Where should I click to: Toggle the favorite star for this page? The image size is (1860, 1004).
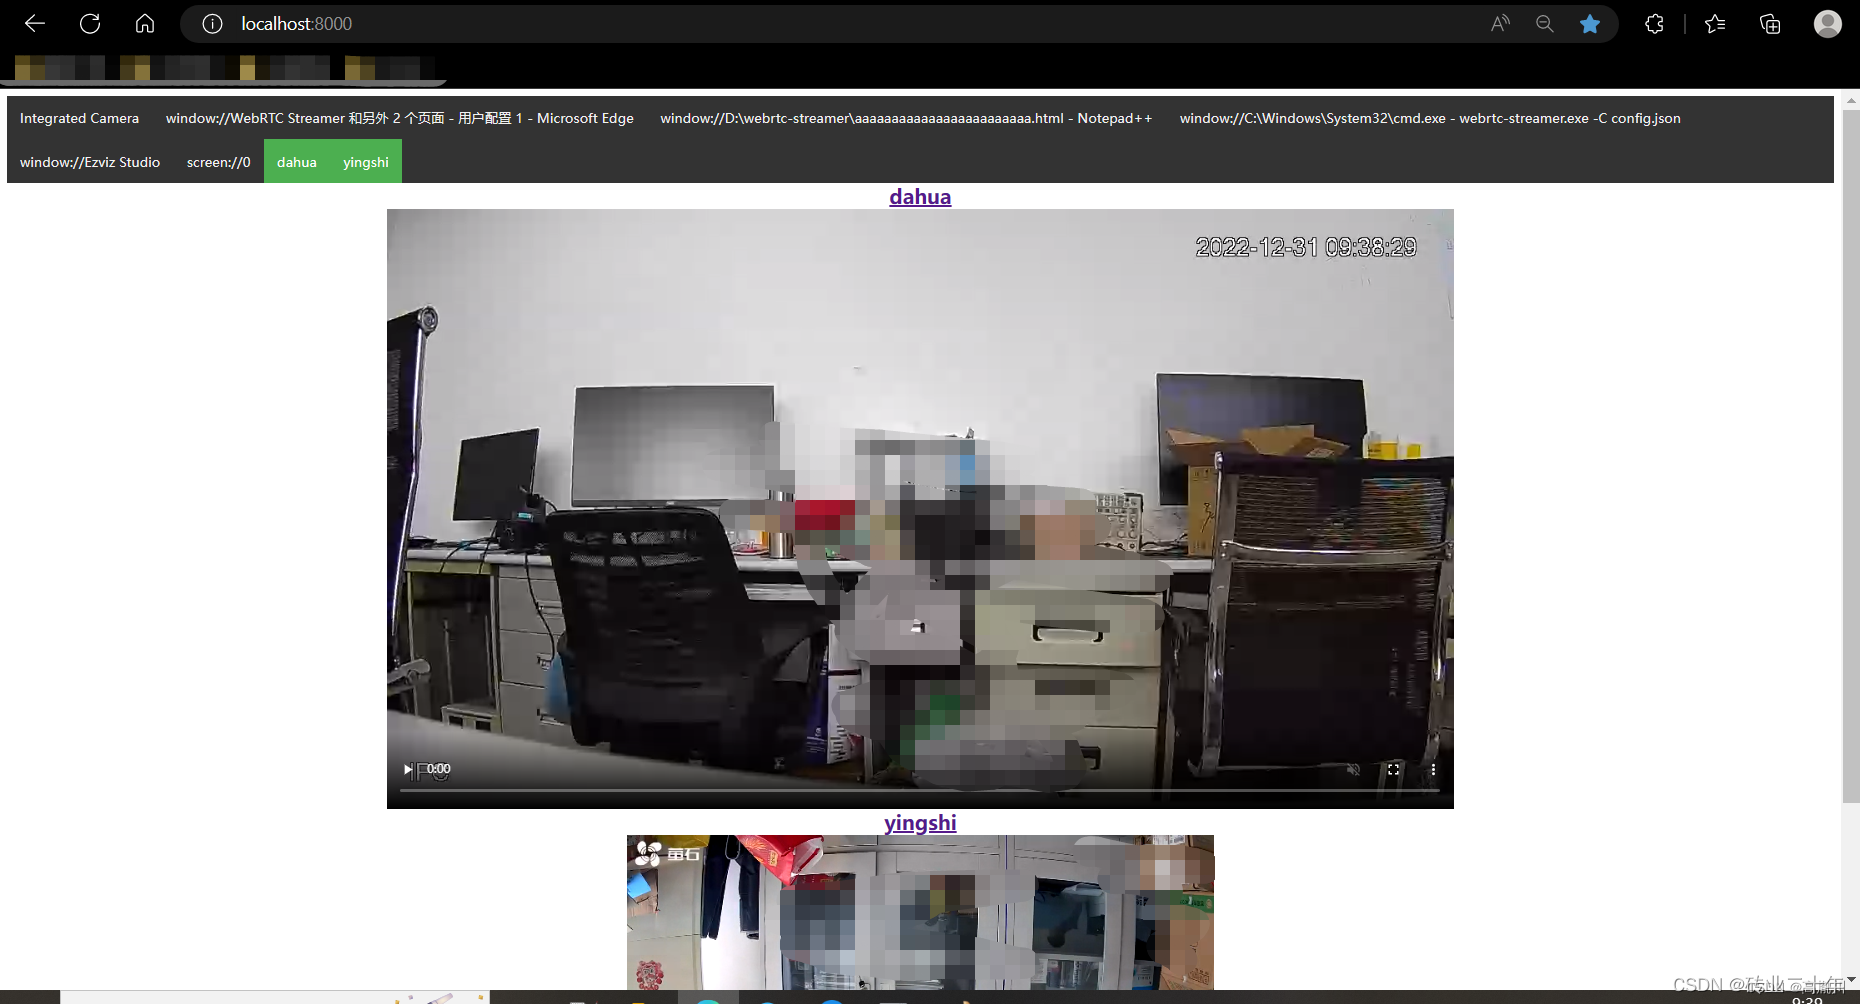[x=1590, y=24]
